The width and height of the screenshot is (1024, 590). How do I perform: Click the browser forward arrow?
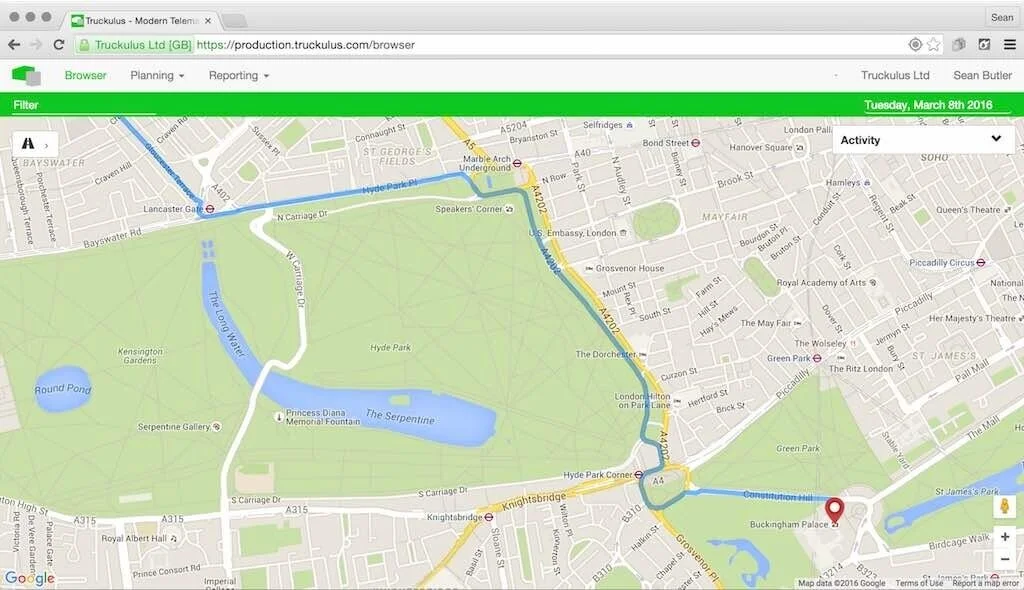pyautogui.click(x=36, y=44)
